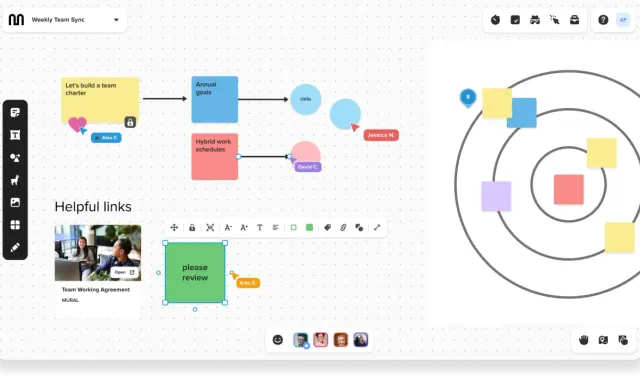The height and width of the screenshot is (384, 640).
Task: Open text formatting with the T icon
Action: 260,228
